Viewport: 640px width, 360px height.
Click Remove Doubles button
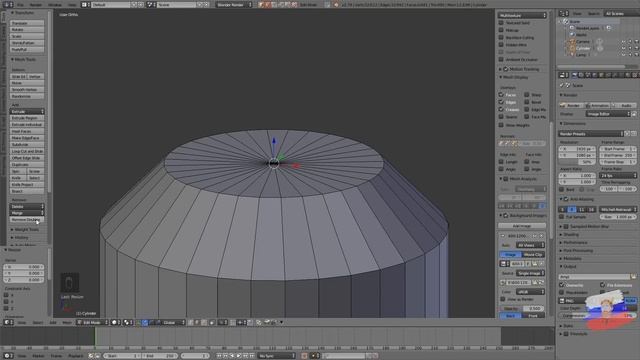(x=27, y=220)
